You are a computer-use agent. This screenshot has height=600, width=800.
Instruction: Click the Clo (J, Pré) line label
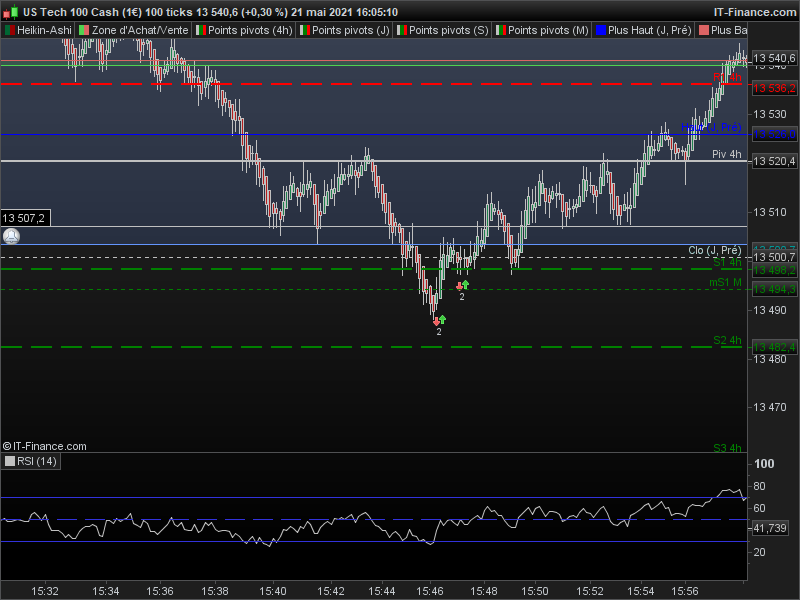pyautogui.click(x=715, y=250)
